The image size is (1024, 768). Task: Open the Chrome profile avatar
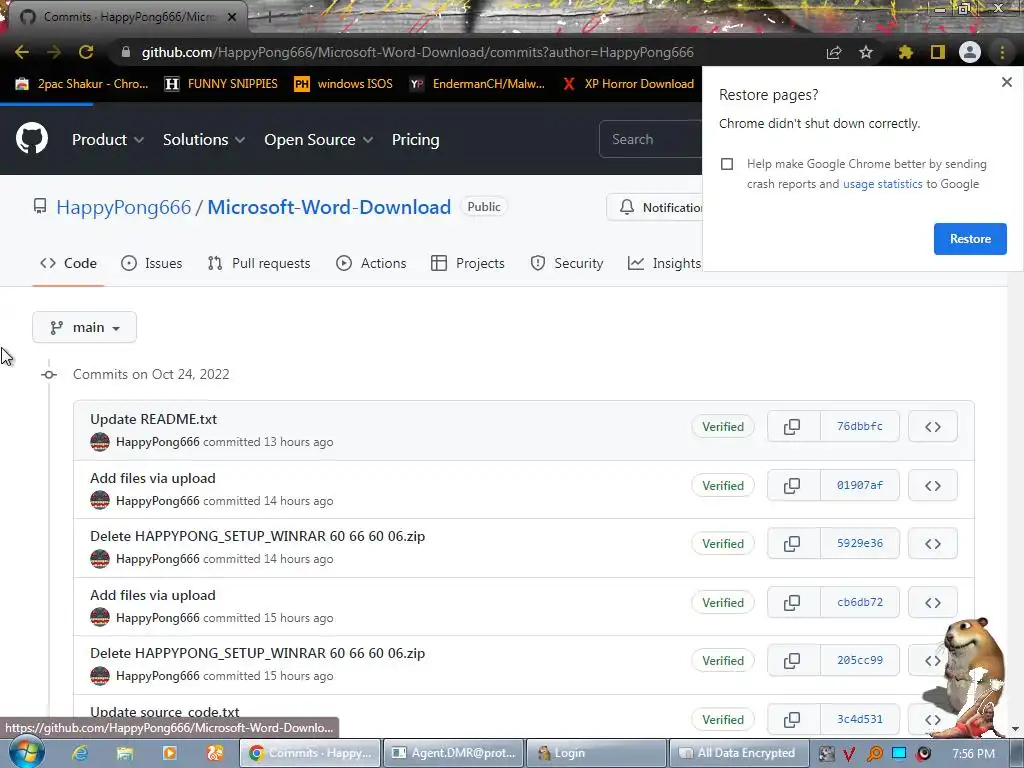tap(970, 52)
